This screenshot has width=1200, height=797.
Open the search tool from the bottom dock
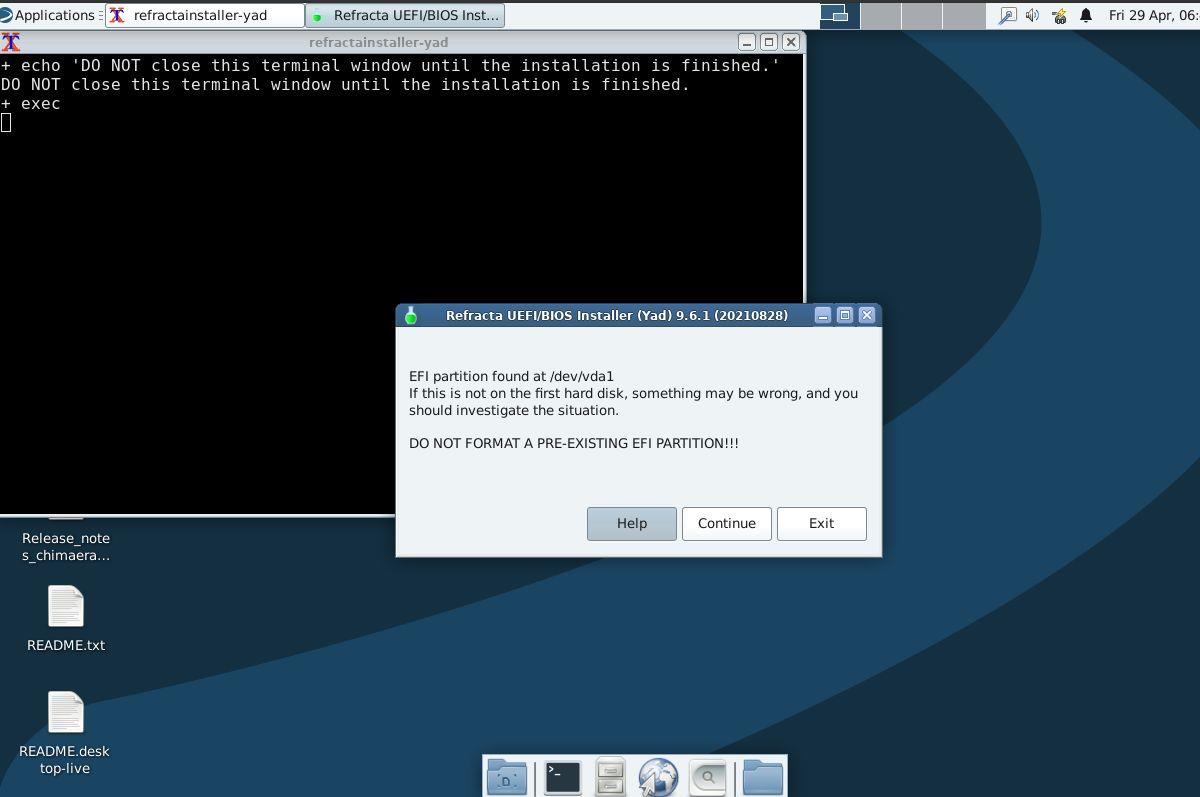[707, 777]
